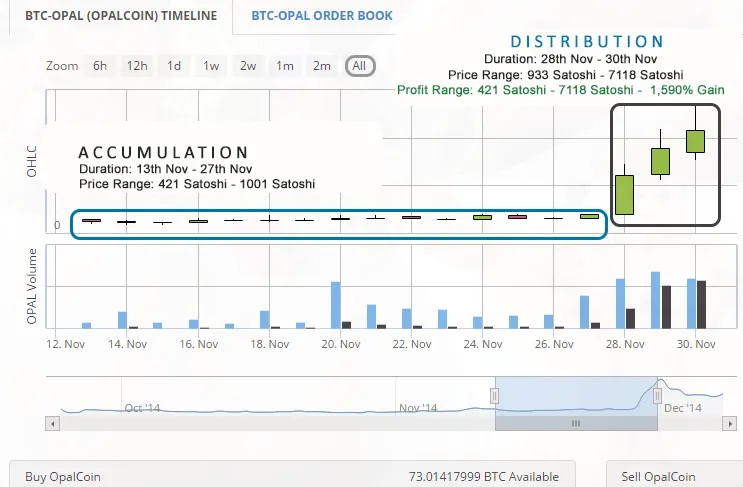Image resolution: width=743 pixels, height=487 pixels.
Task: Click the Sell OpalCoin panel header
Action: 675,474
